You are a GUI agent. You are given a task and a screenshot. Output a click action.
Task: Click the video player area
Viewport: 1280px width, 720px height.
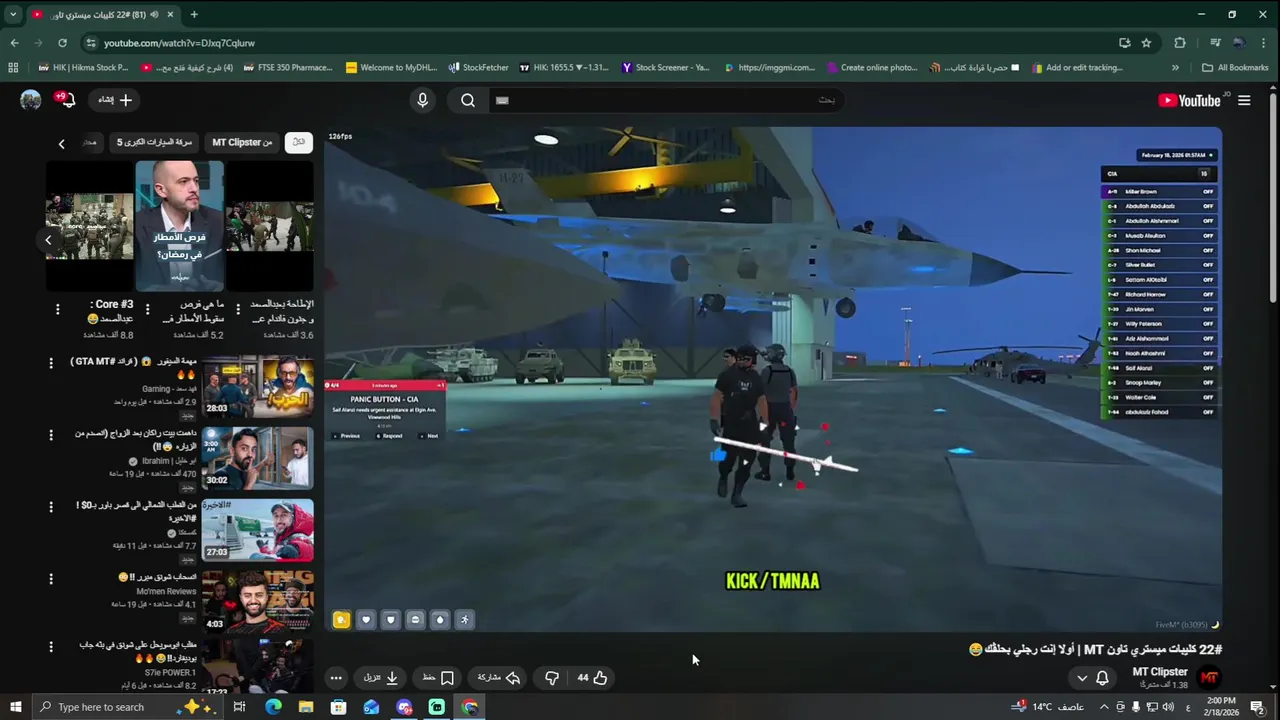tap(773, 379)
